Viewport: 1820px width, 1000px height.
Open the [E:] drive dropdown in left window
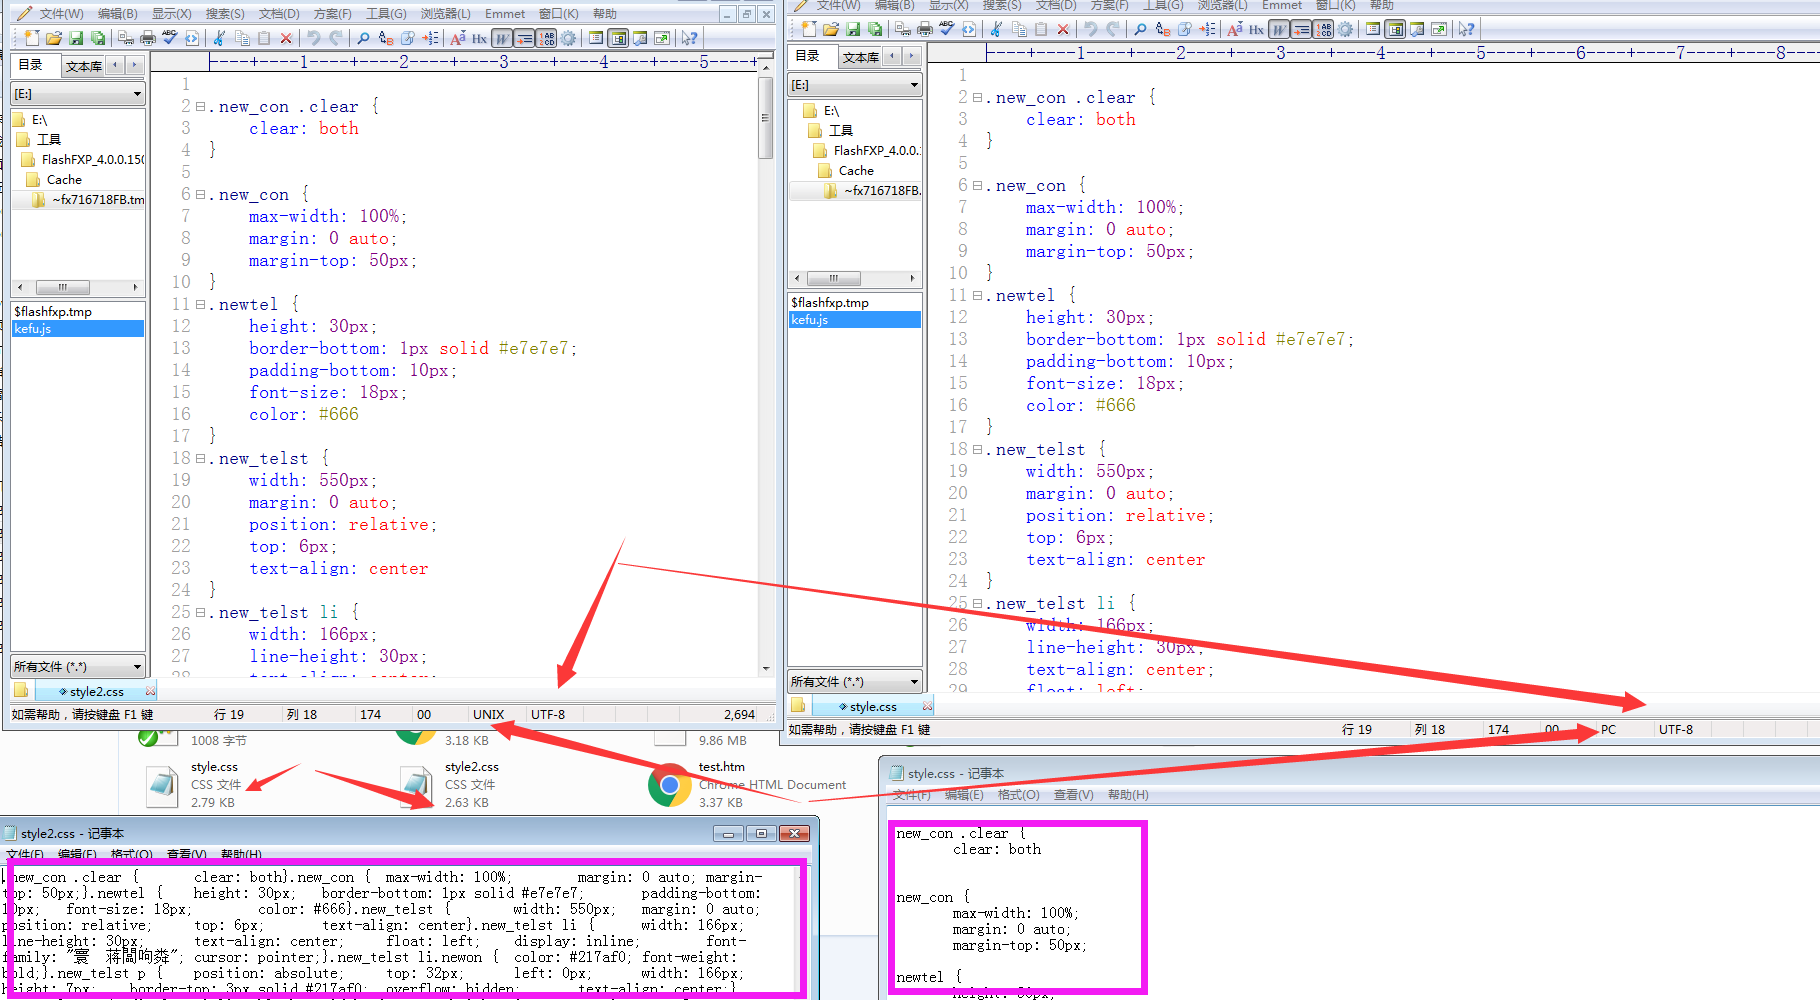coord(78,94)
